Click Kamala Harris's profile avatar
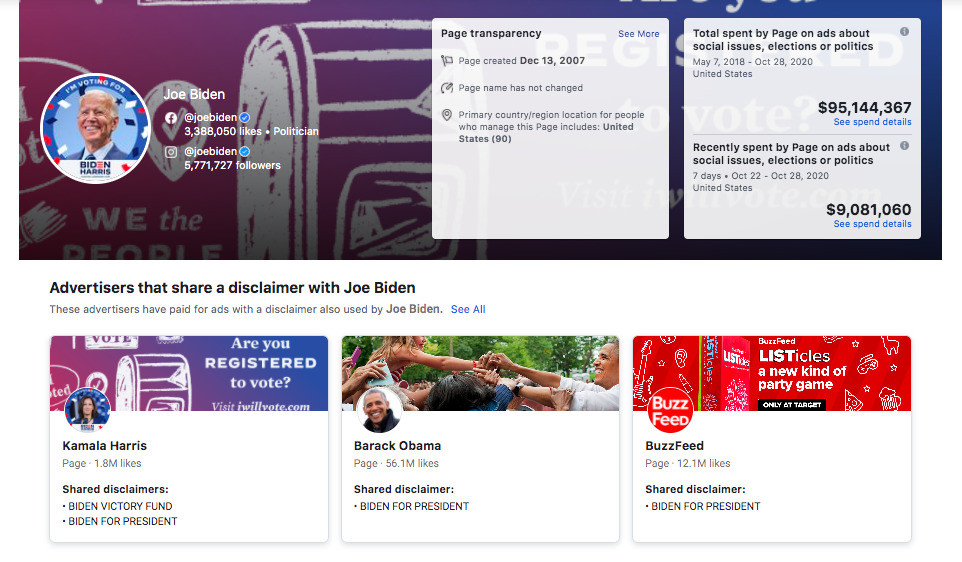Image resolution: width=962 pixels, height=562 pixels. [x=87, y=409]
